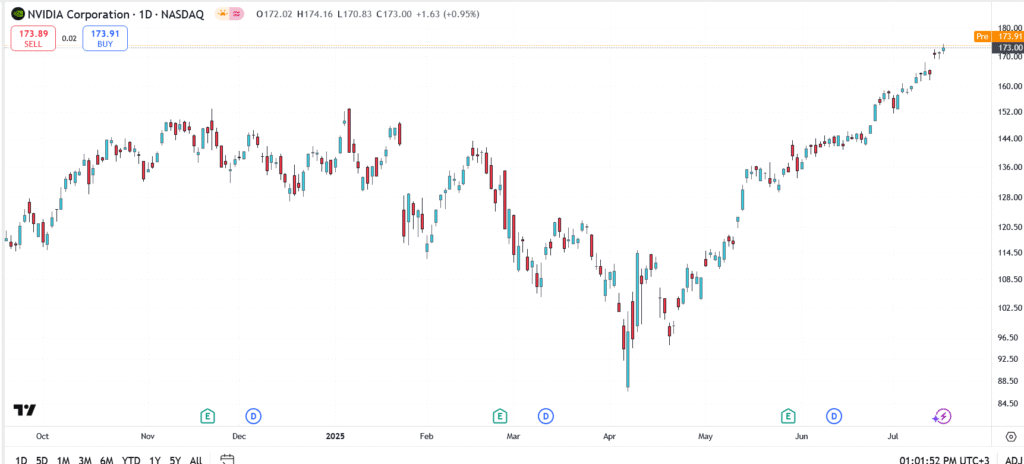Viewport: 1024px width, 464px height.
Task: Switch to the YTD range
Action: 131,460
